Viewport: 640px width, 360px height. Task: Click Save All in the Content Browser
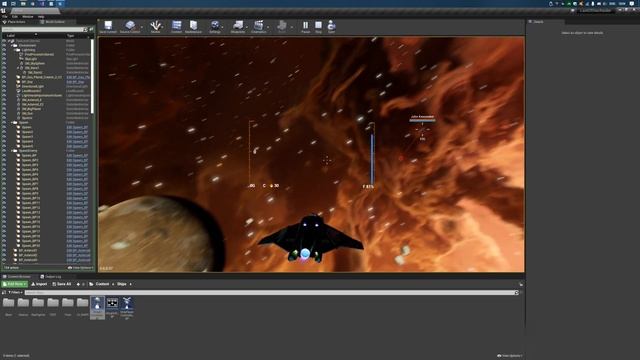[x=62, y=284]
